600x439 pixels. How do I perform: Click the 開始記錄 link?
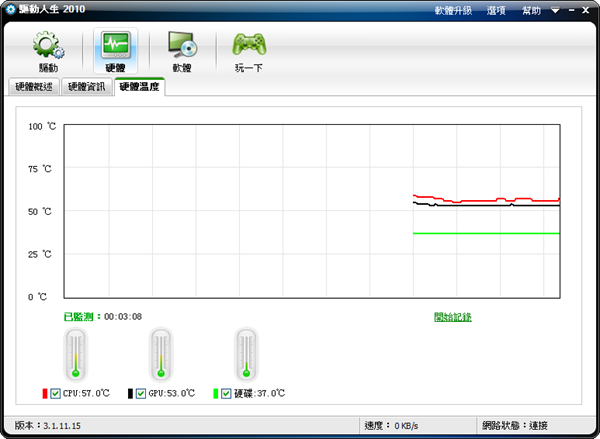(453, 317)
